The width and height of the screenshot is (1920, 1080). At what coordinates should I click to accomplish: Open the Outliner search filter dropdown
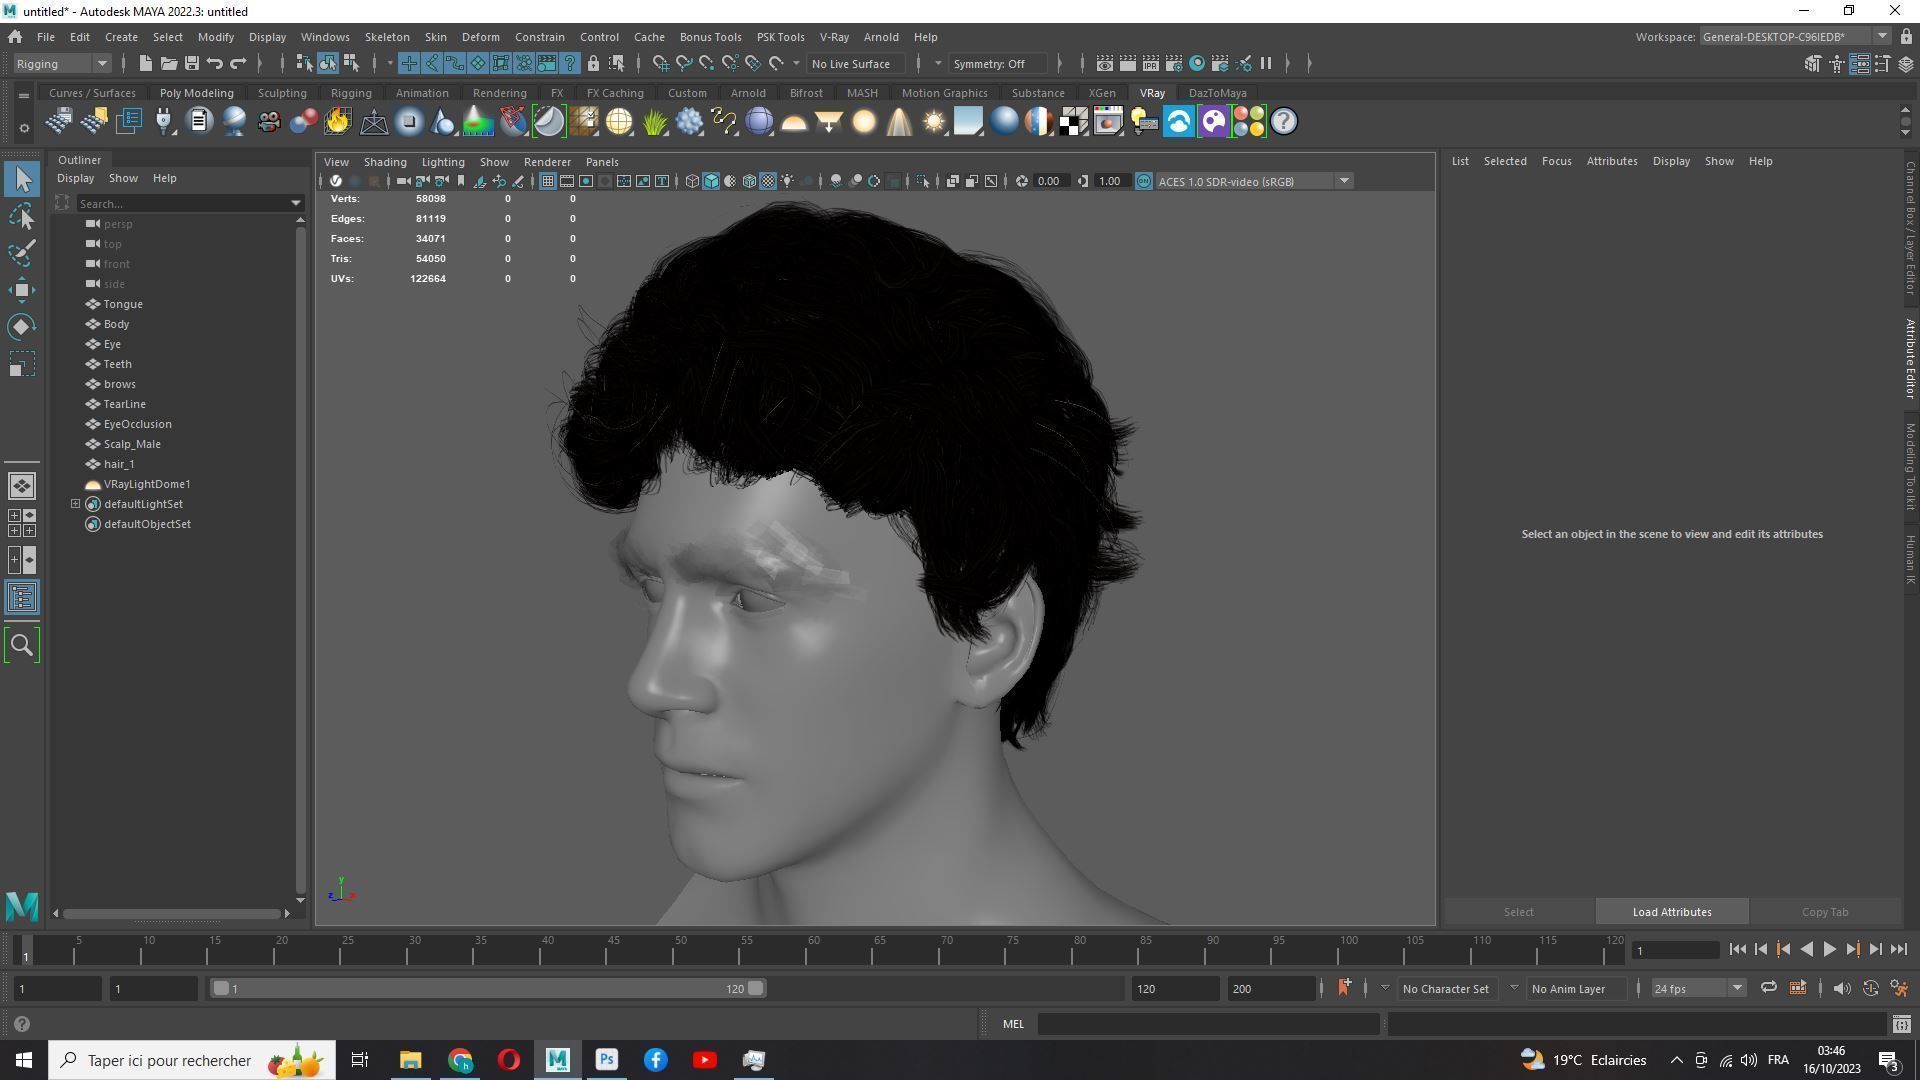296,204
